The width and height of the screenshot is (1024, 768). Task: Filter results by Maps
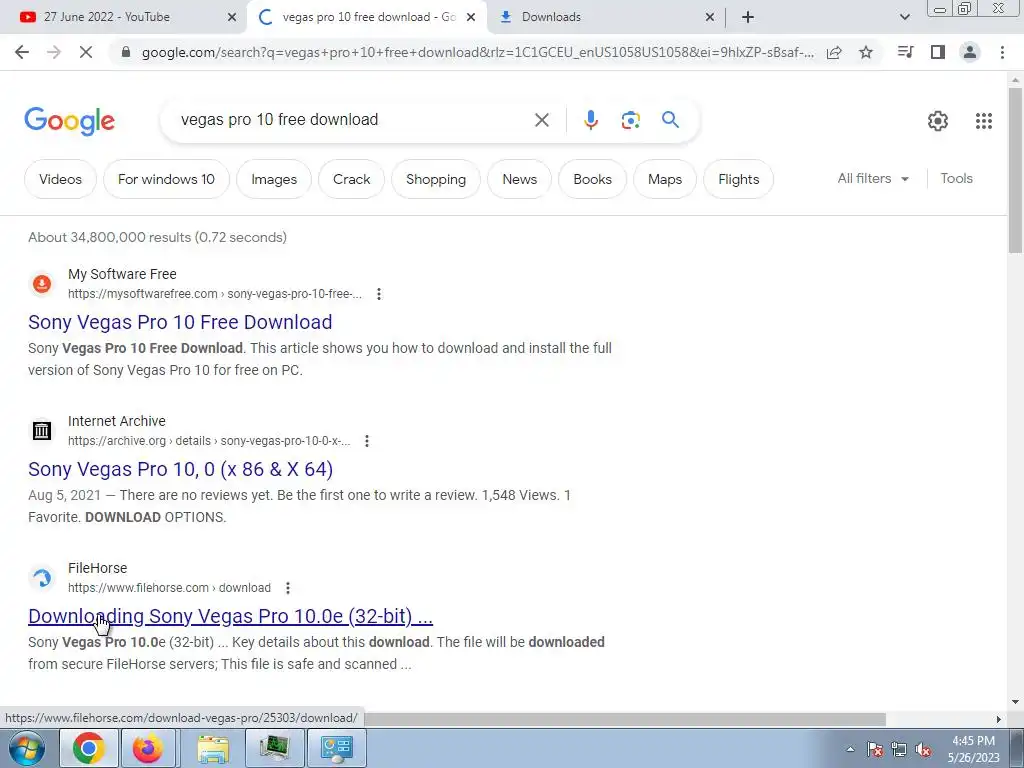pyautogui.click(x=665, y=179)
